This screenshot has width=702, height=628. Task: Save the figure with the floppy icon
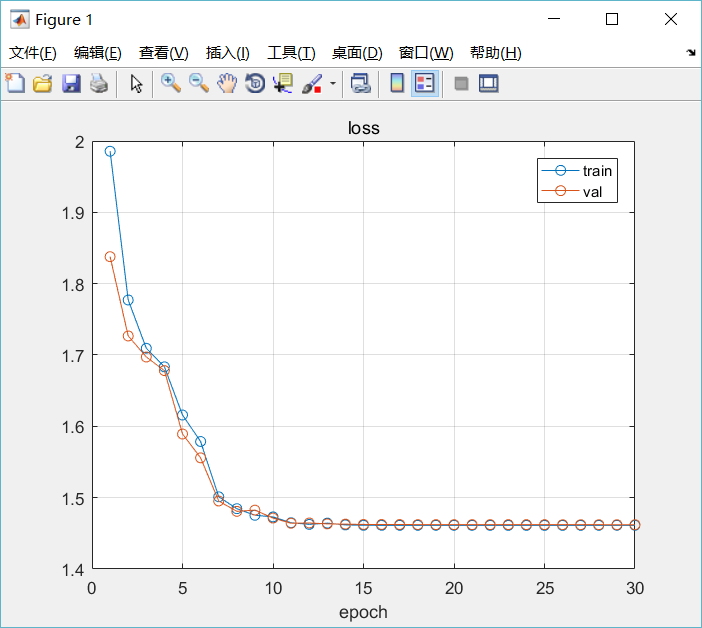pos(71,83)
